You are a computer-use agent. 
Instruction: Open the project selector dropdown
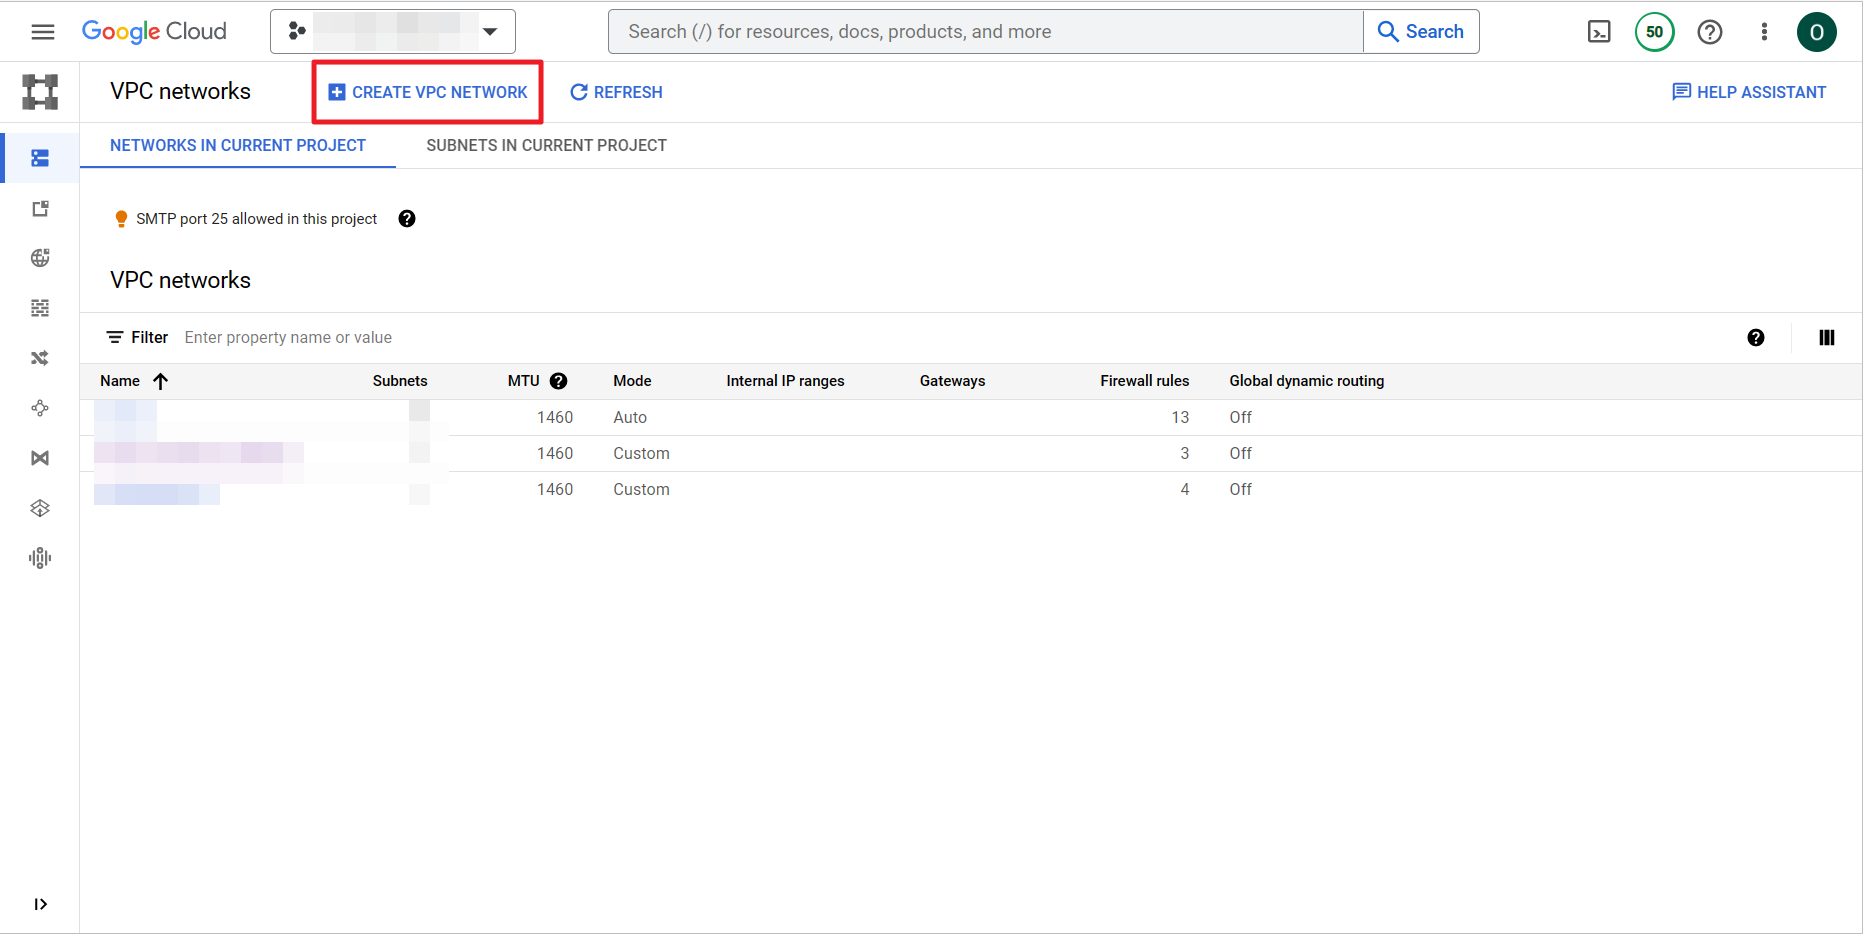coord(393,32)
